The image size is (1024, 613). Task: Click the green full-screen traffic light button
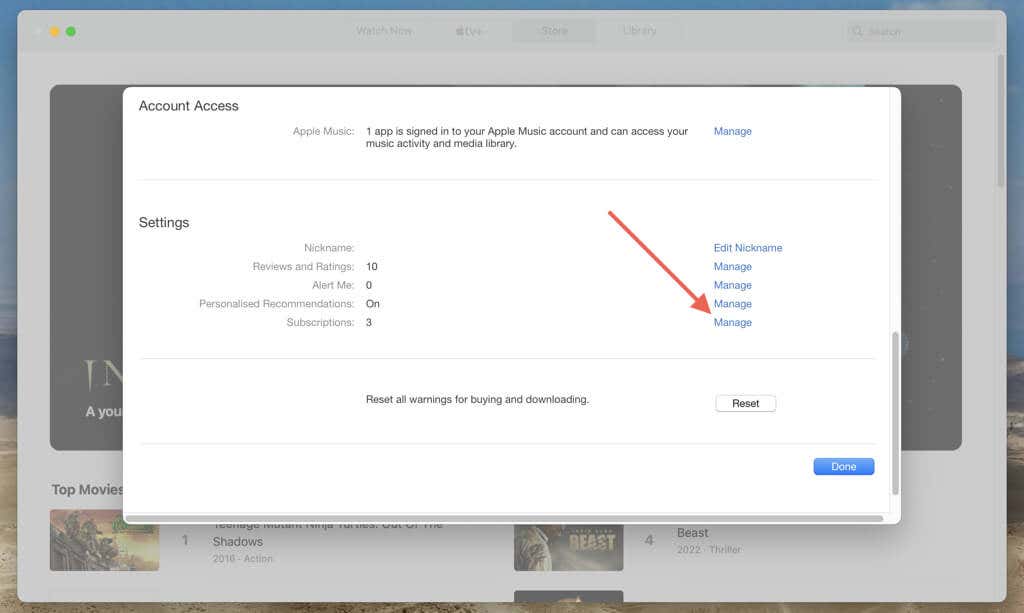(x=70, y=31)
